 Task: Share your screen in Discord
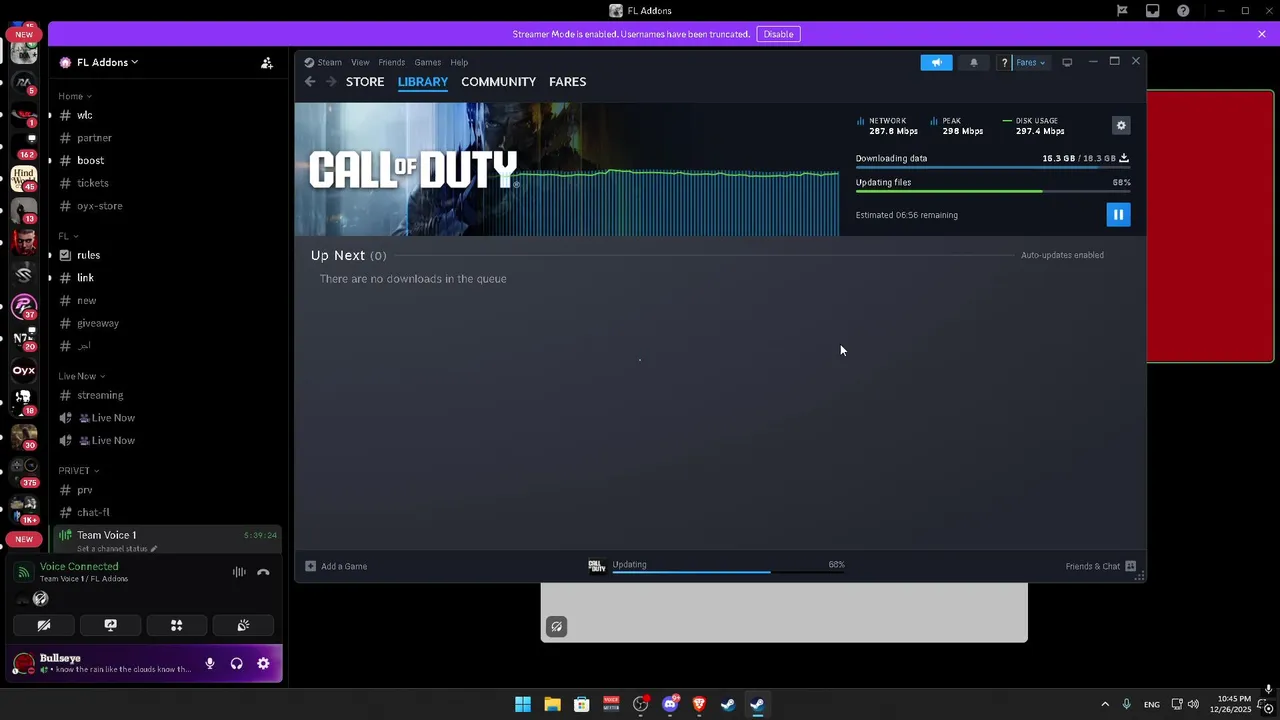pos(110,625)
